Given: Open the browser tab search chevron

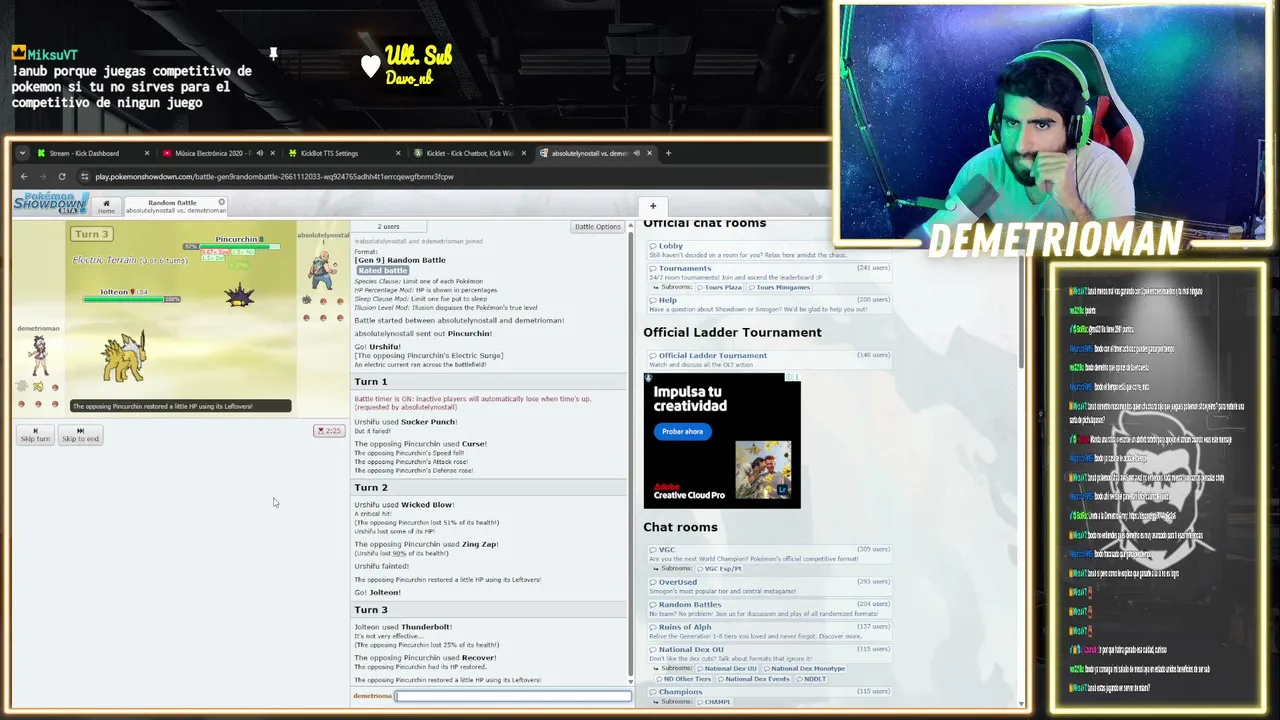Looking at the screenshot, I should click(22, 153).
